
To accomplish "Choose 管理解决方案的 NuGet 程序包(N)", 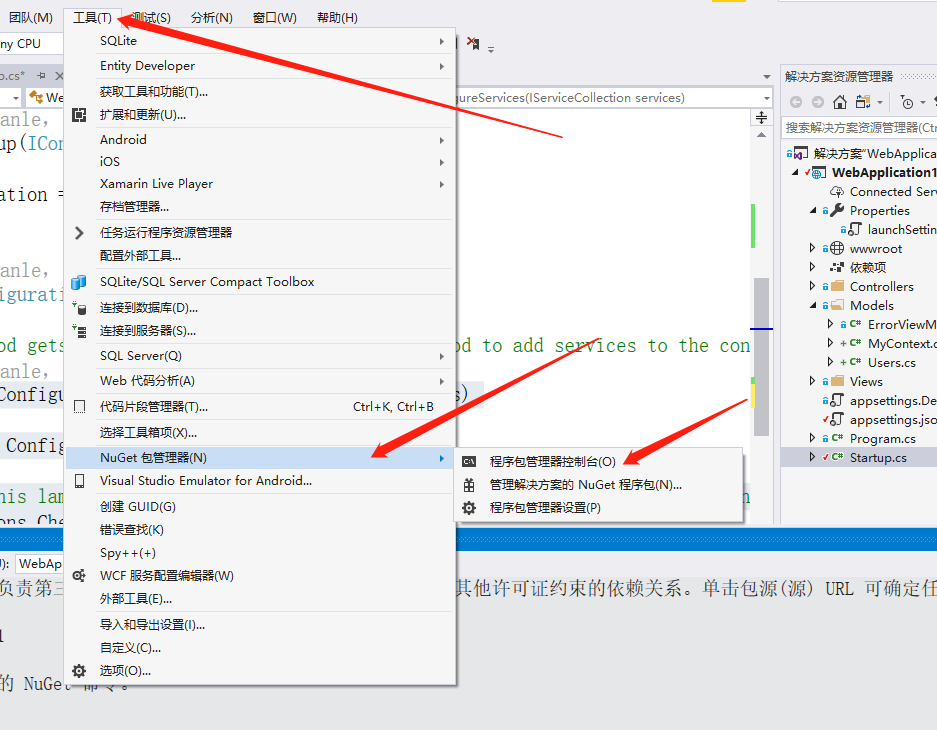I will [x=599, y=484].
